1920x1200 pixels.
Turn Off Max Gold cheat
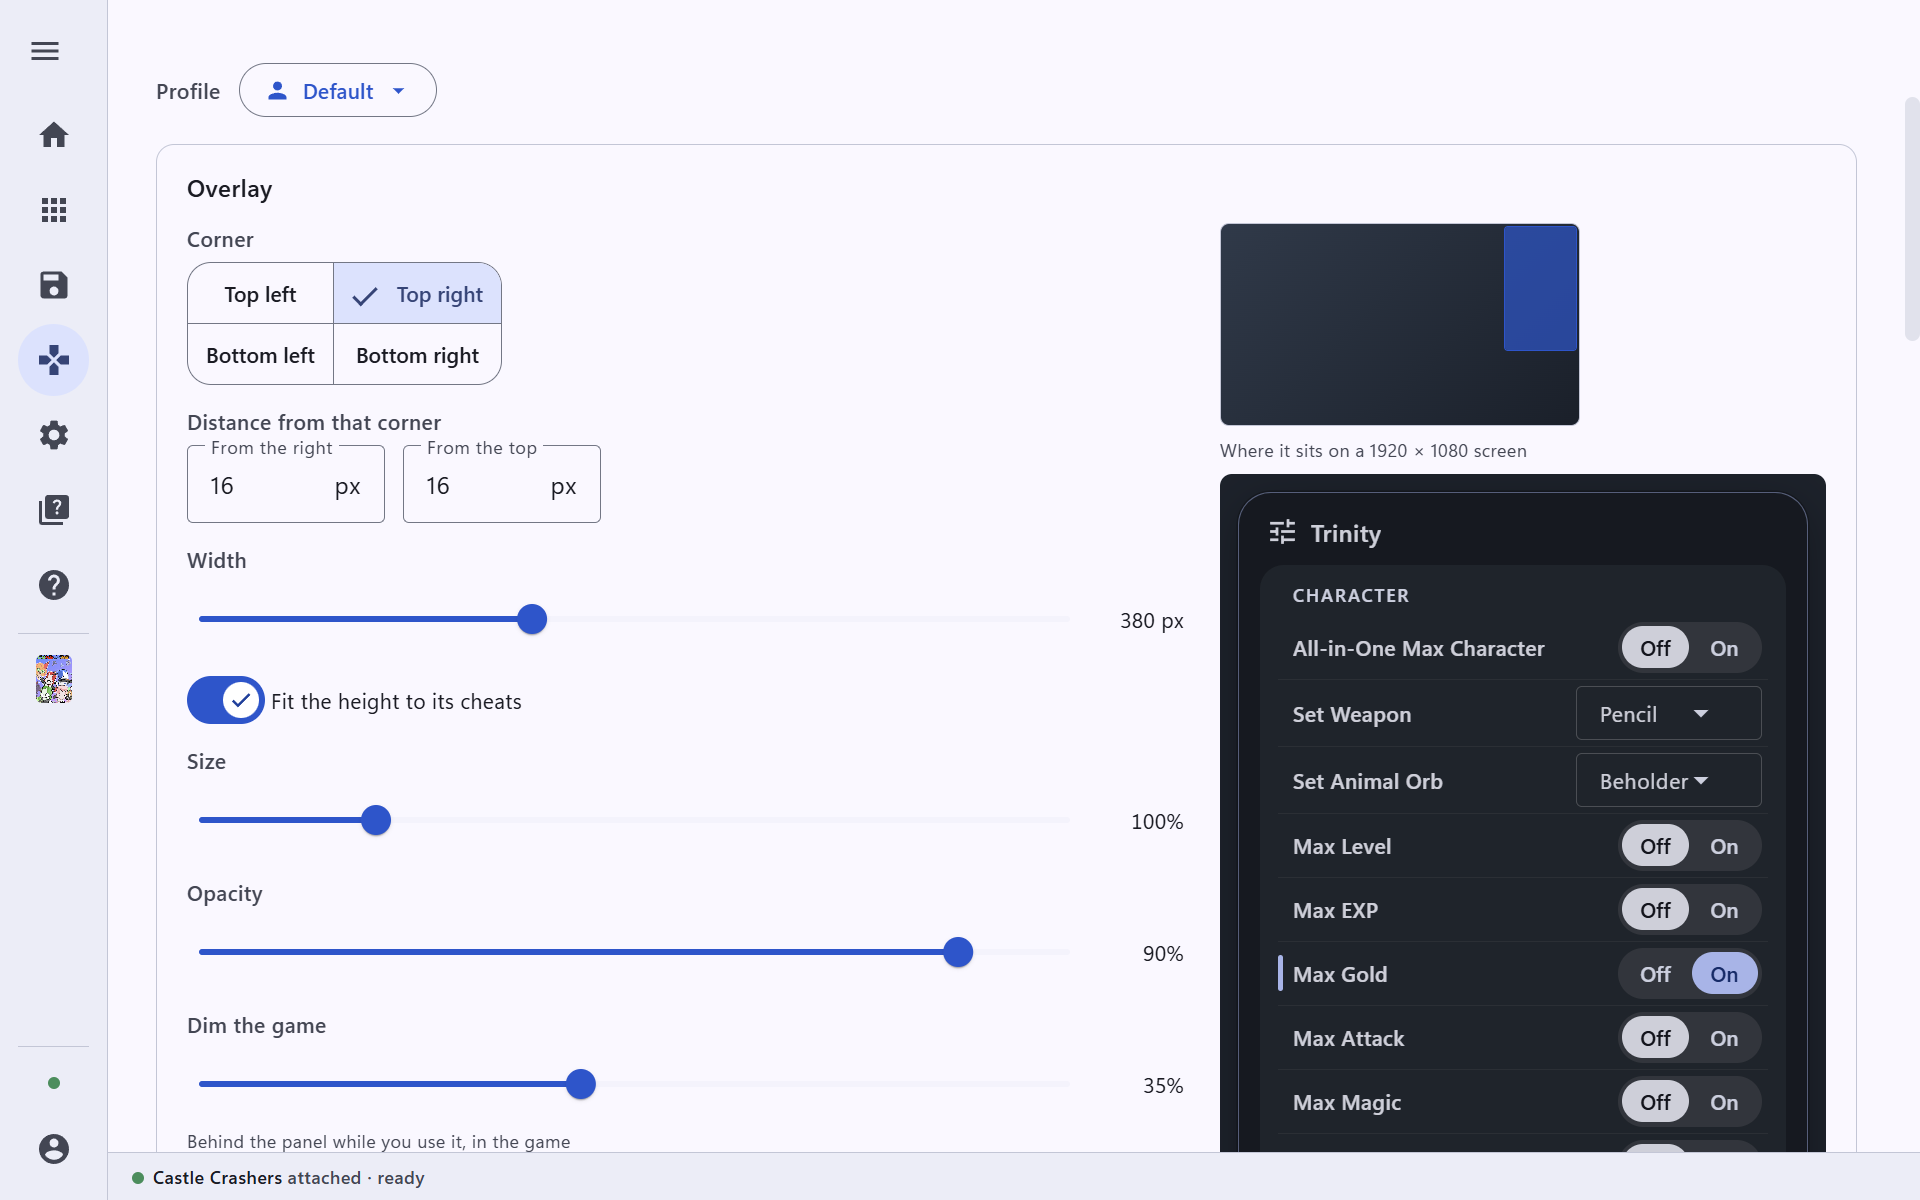[1655, 974]
